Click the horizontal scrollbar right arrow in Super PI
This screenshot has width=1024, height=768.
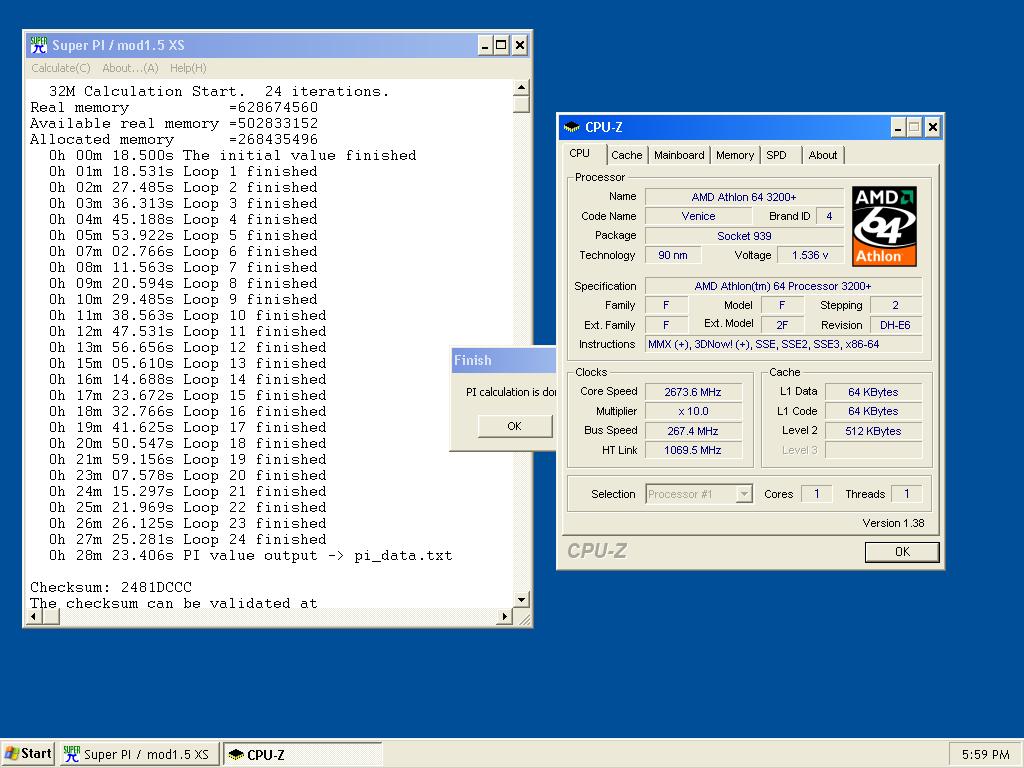tap(505, 616)
